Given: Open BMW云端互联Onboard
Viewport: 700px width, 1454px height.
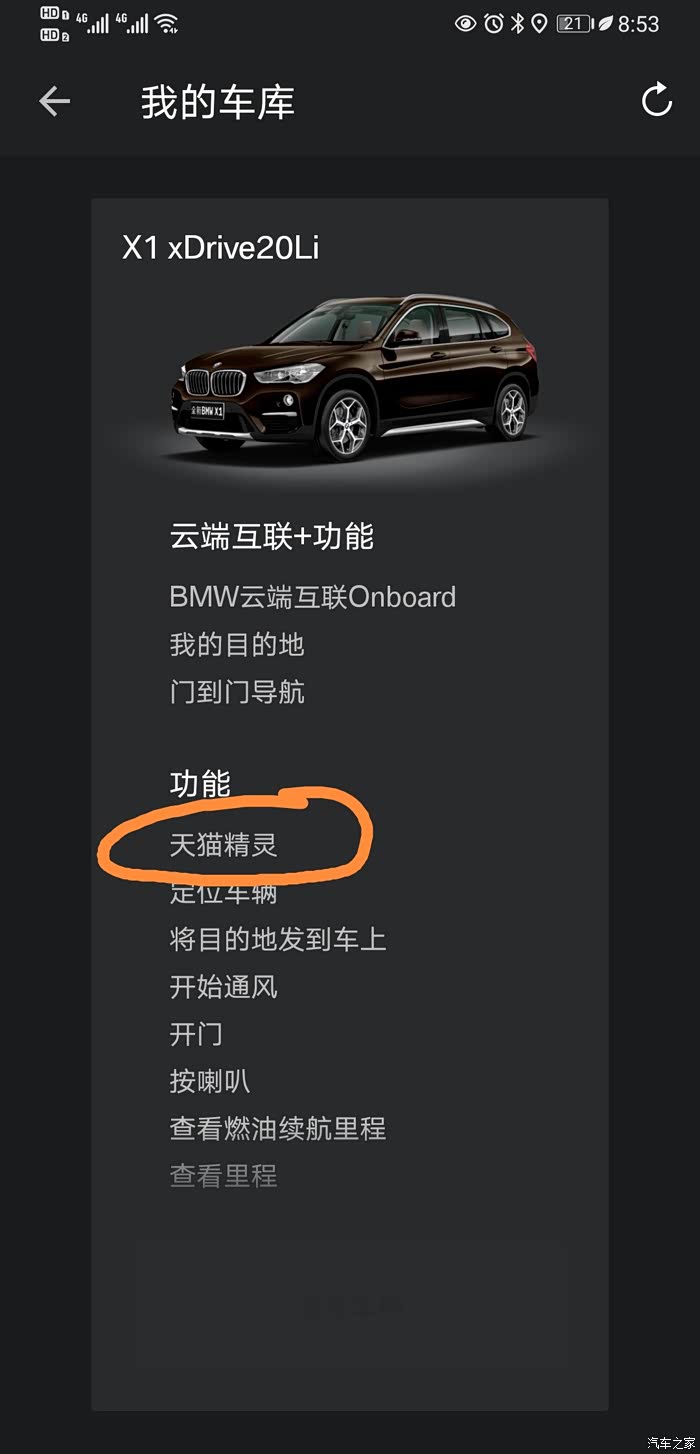Looking at the screenshot, I should [x=312, y=597].
